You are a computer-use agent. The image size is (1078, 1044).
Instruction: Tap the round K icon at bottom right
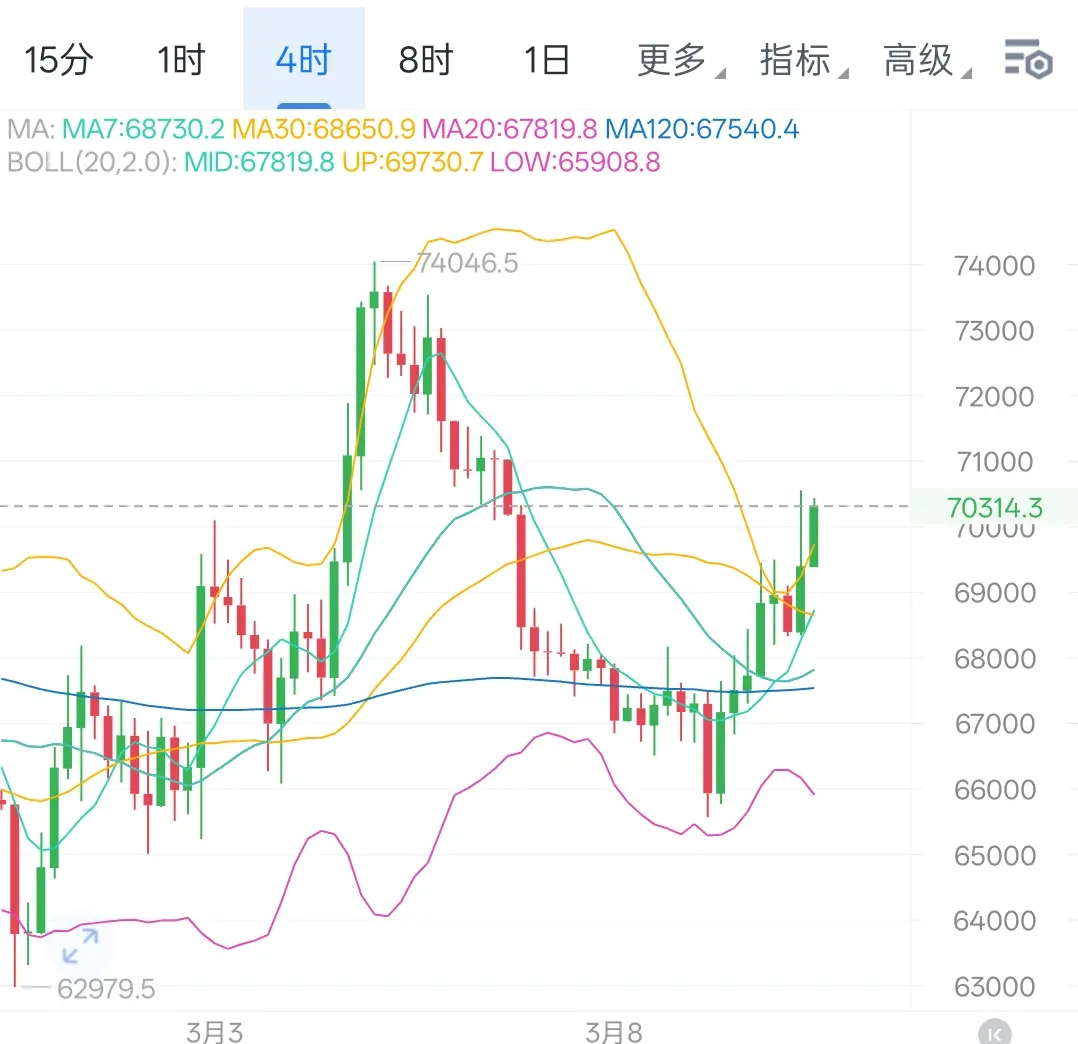[994, 1033]
